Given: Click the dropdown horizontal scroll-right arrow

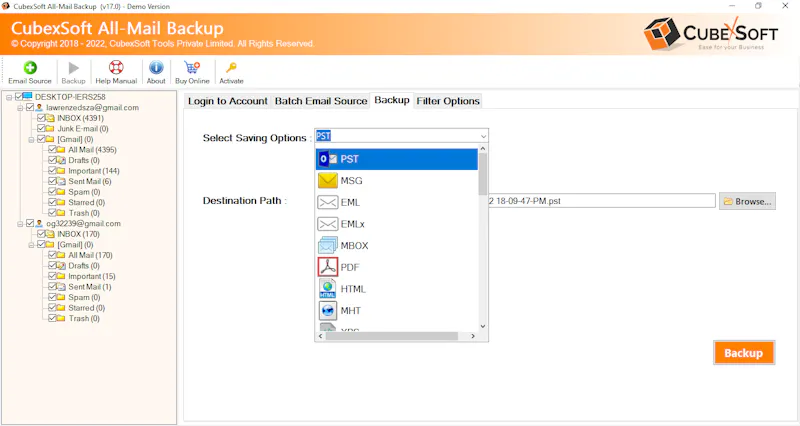Looking at the screenshot, I should click(473, 336).
